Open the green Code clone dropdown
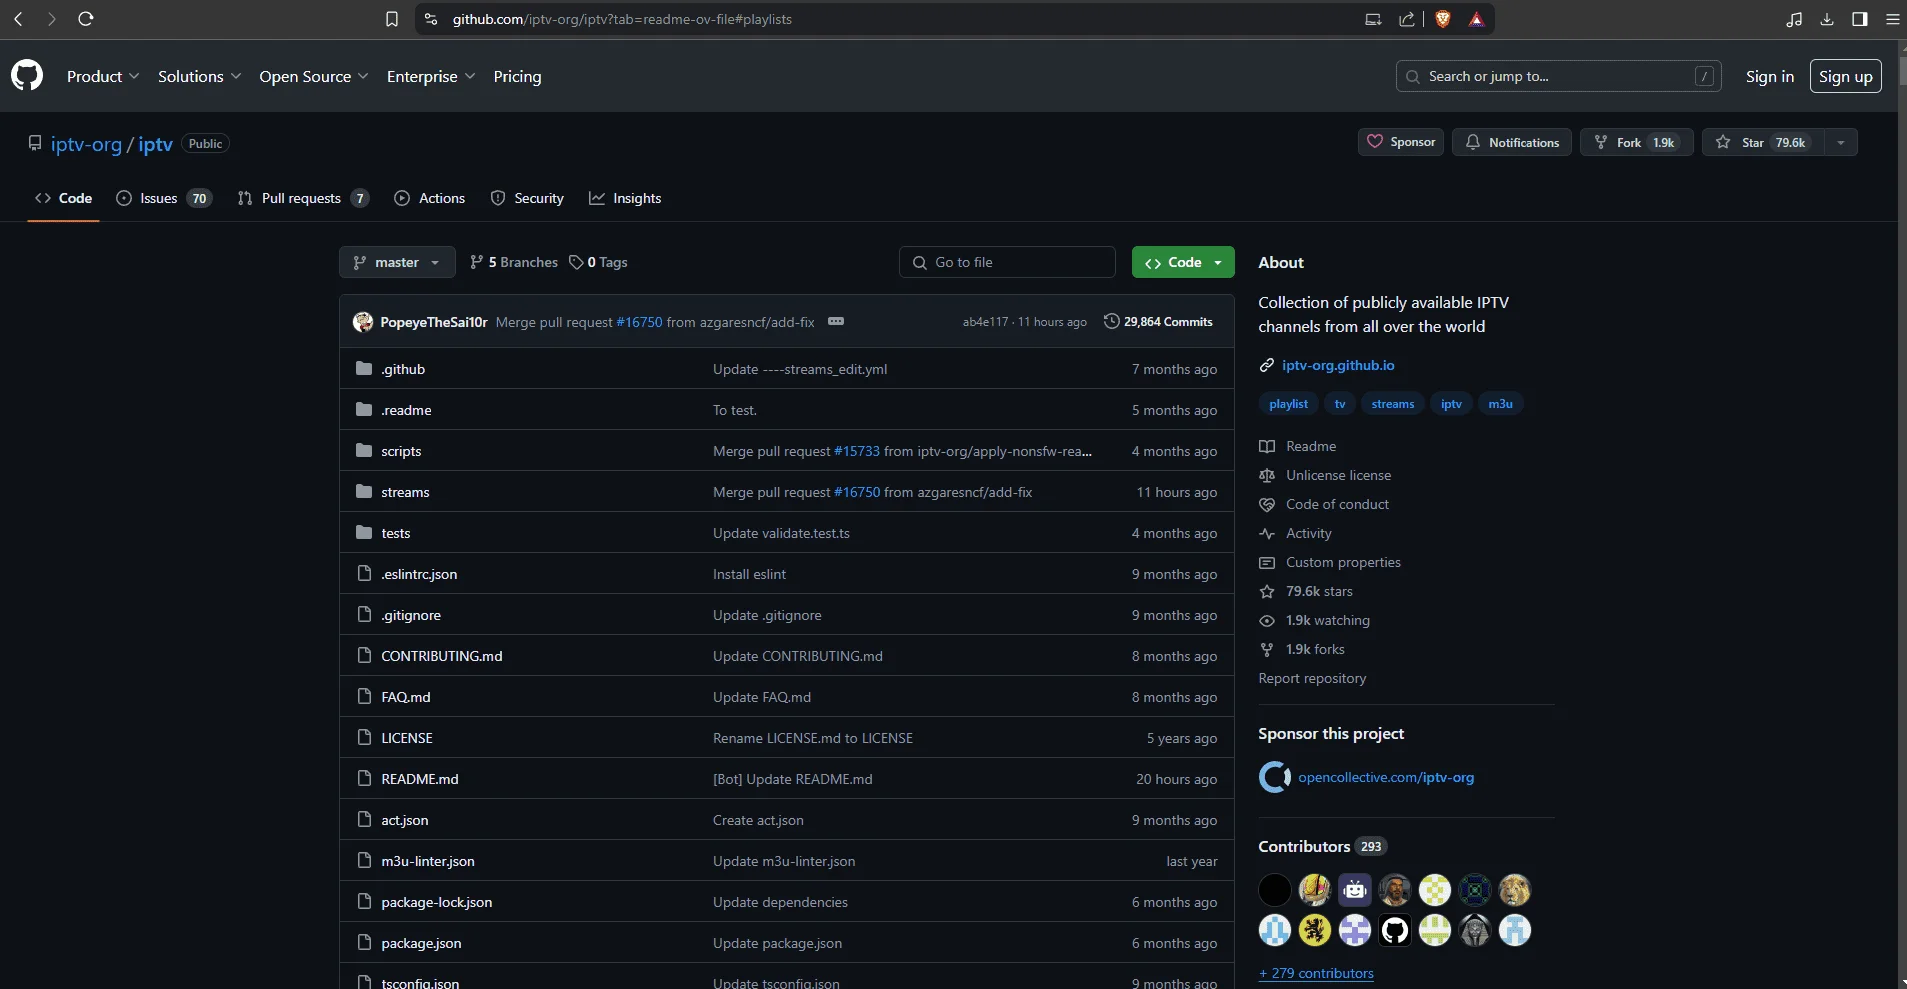The image size is (1907, 989). click(x=1183, y=262)
